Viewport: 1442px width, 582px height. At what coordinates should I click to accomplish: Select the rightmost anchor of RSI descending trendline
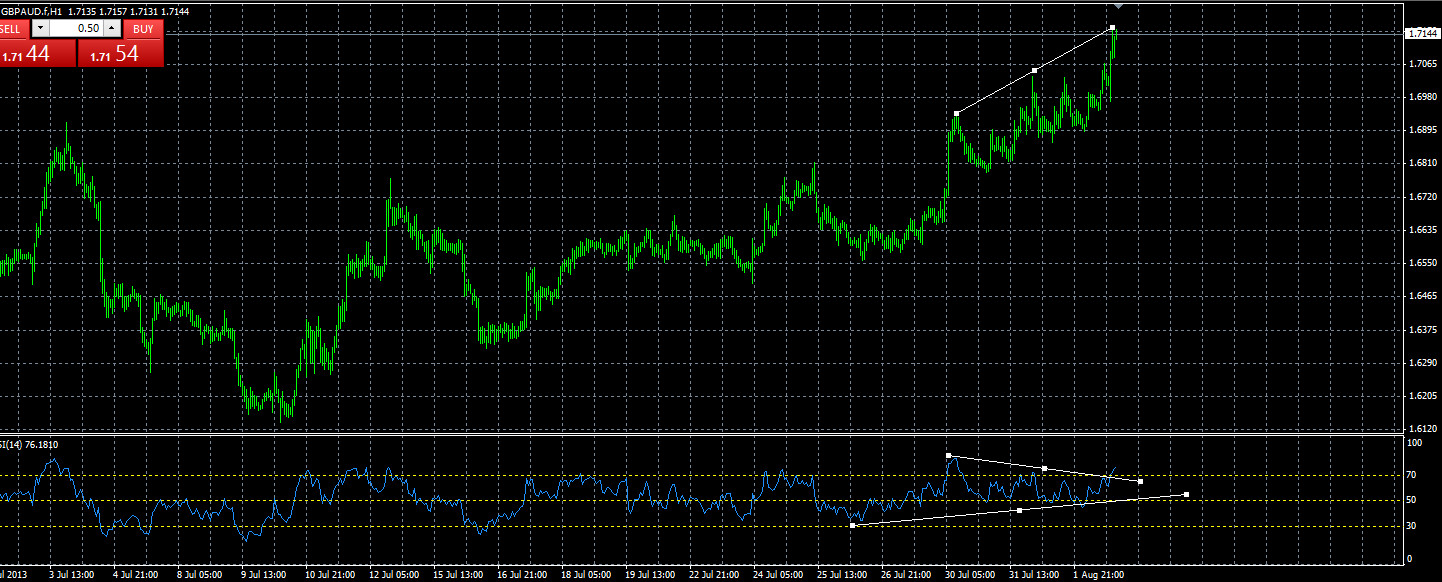click(1141, 481)
